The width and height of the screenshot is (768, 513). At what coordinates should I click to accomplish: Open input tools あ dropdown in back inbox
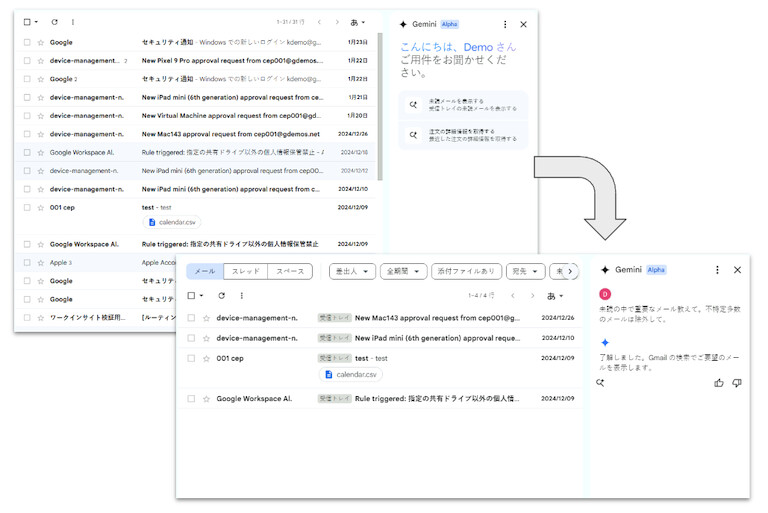pos(358,22)
